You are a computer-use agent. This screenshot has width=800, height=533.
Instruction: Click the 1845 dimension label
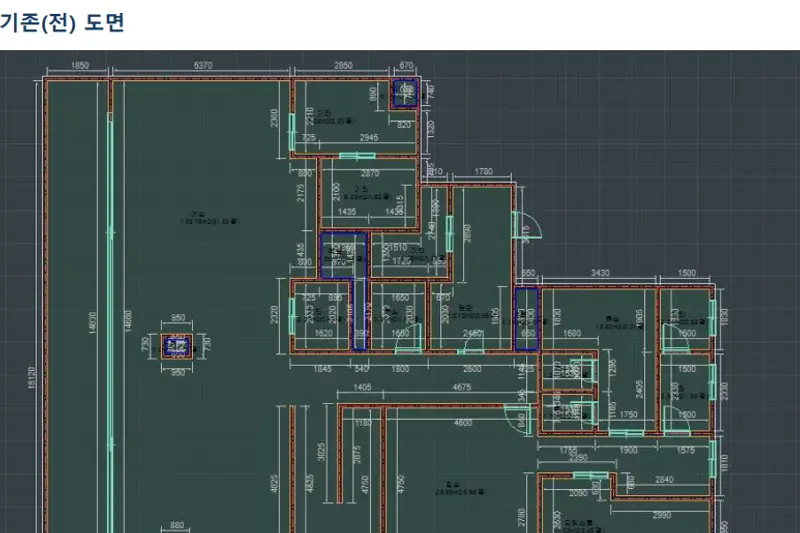point(322,368)
